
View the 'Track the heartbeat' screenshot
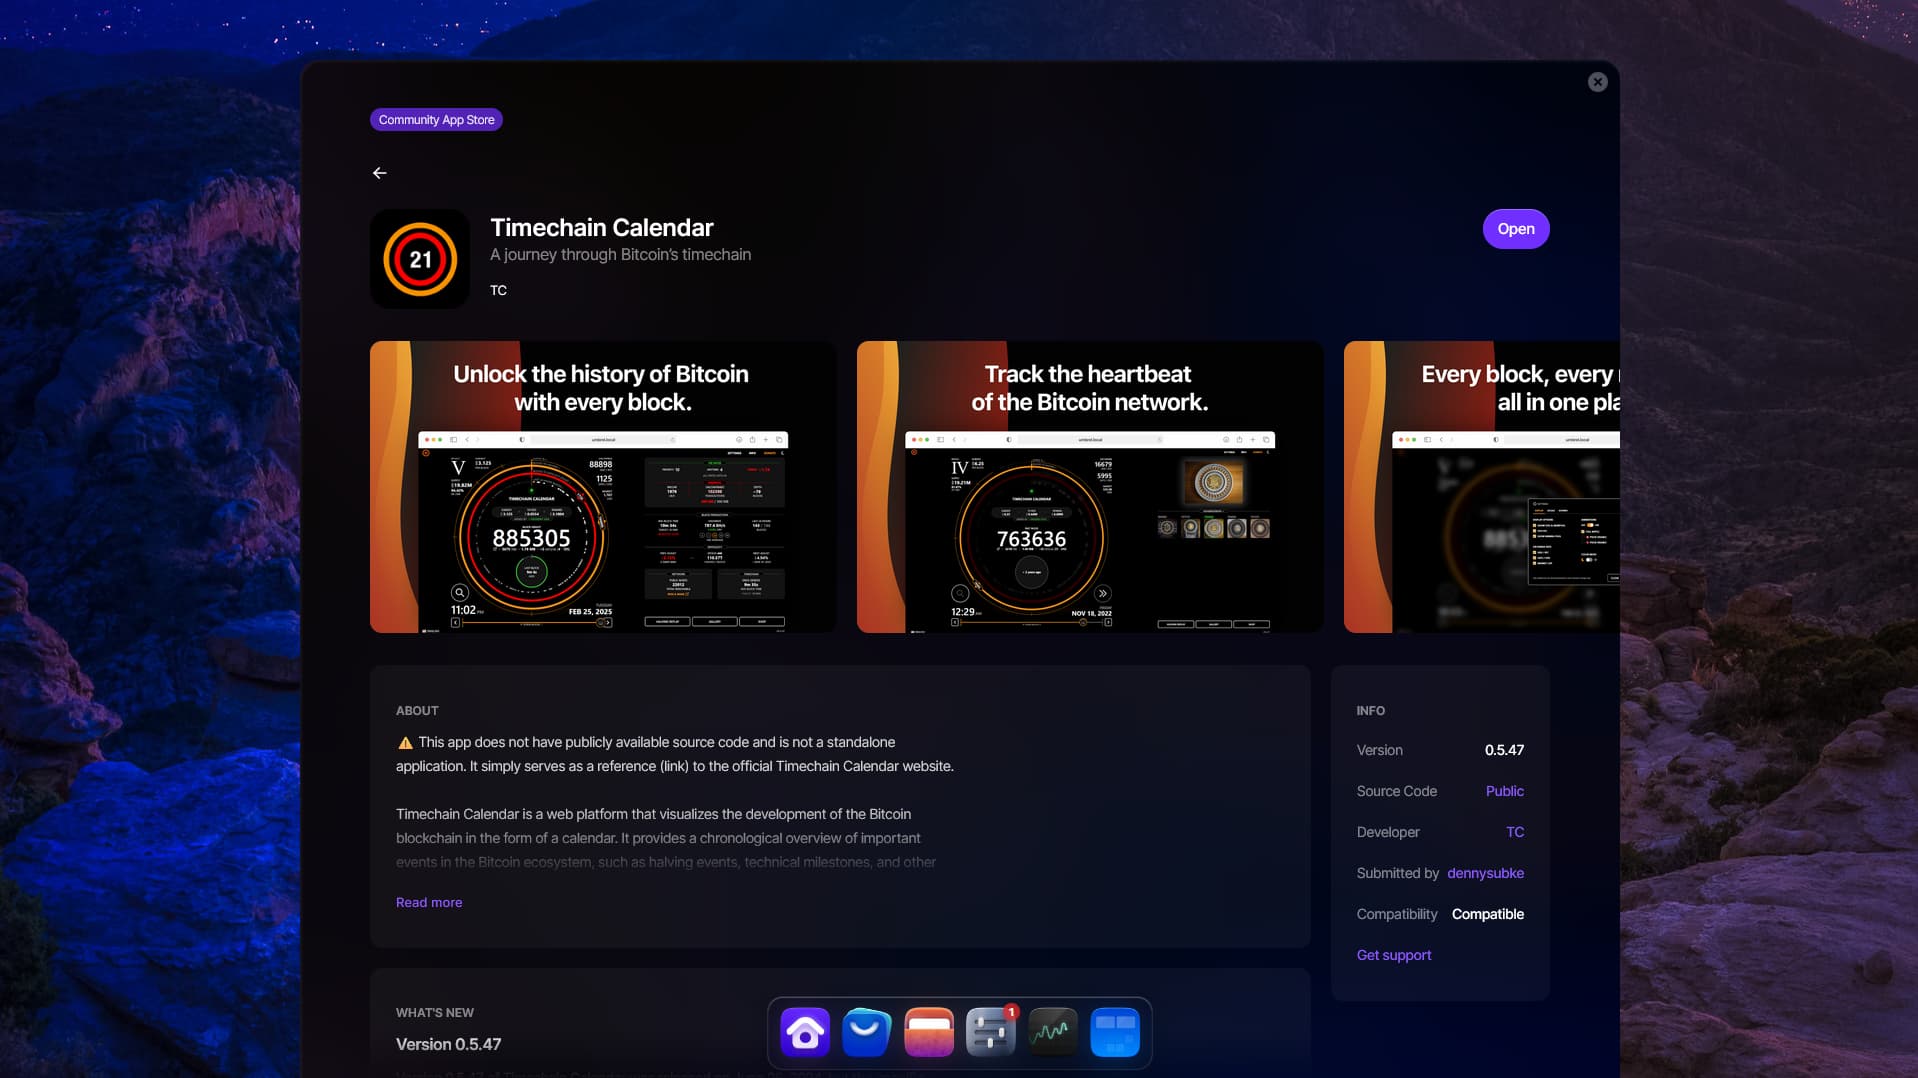pyautogui.click(x=1090, y=487)
